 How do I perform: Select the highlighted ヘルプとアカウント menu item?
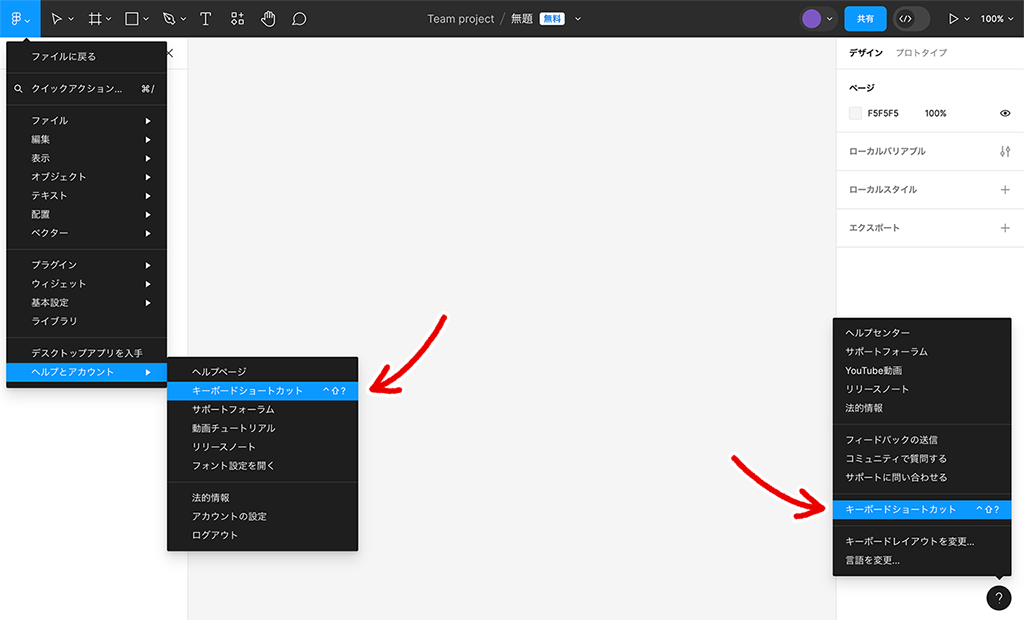pos(86,372)
